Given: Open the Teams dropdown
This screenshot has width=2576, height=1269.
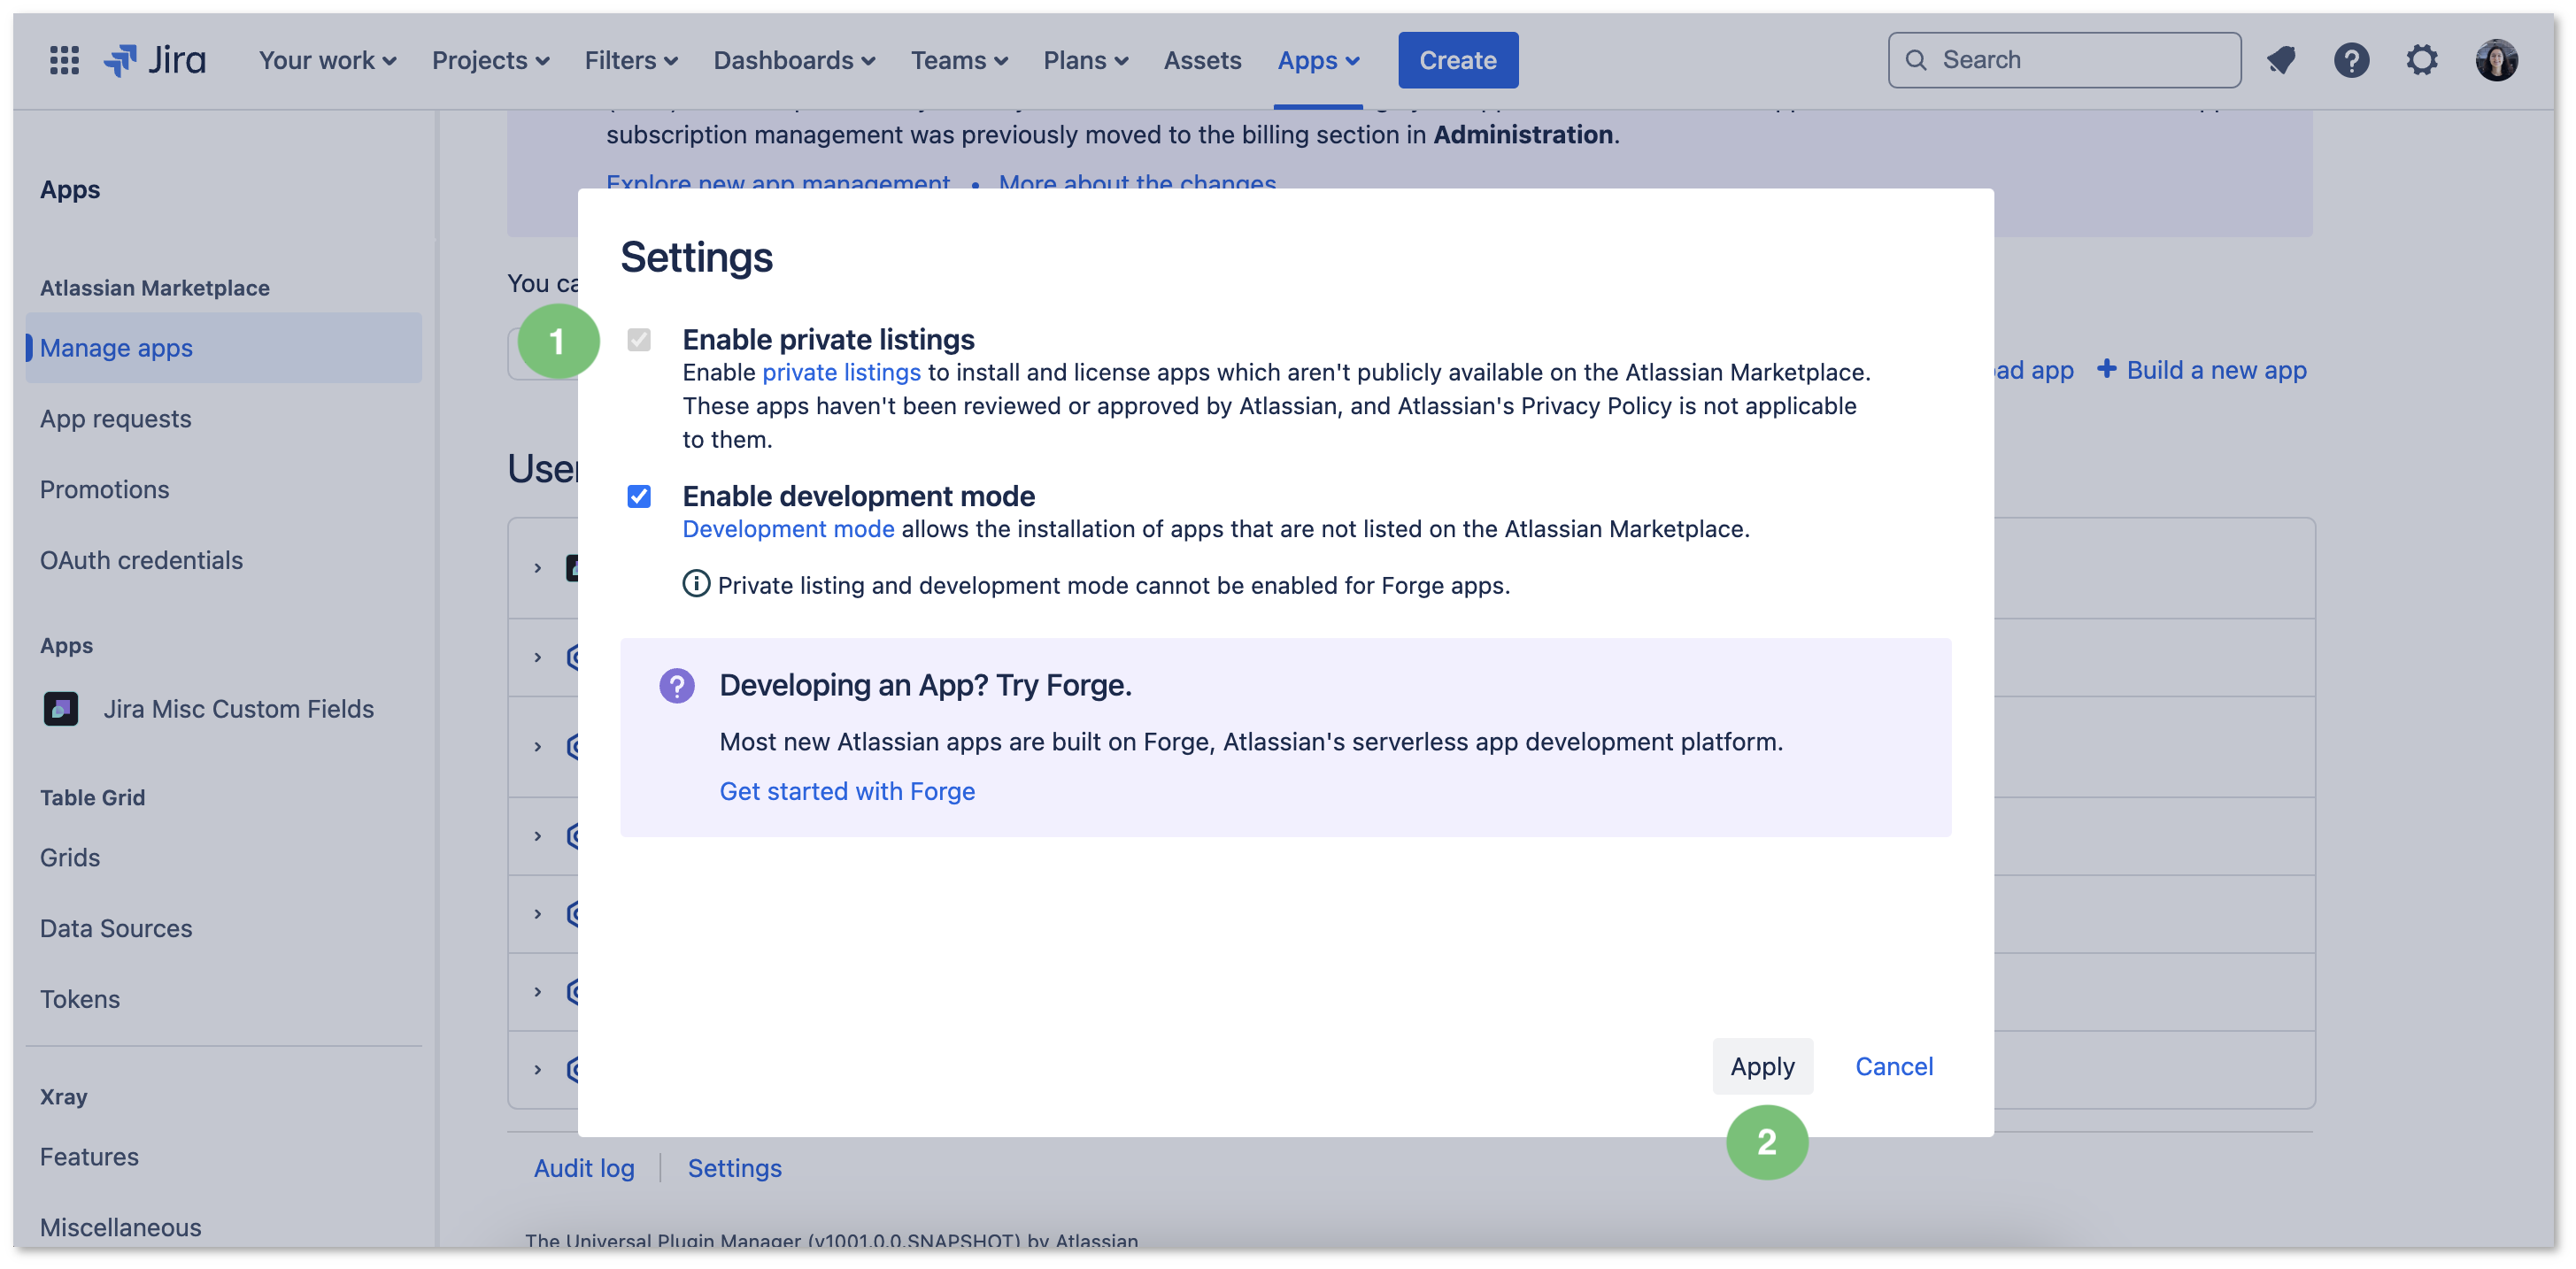Looking at the screenshot, I should click(x=960, y=60).
